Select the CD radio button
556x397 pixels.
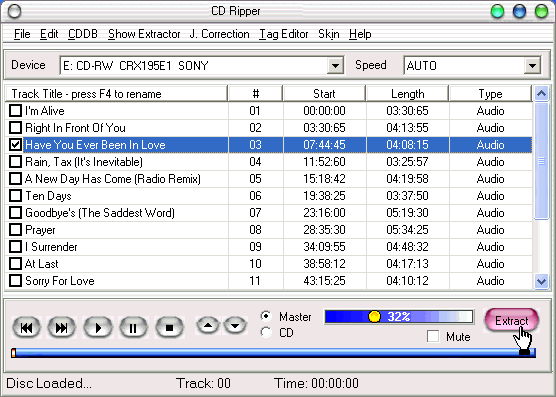tap(266, 332)
